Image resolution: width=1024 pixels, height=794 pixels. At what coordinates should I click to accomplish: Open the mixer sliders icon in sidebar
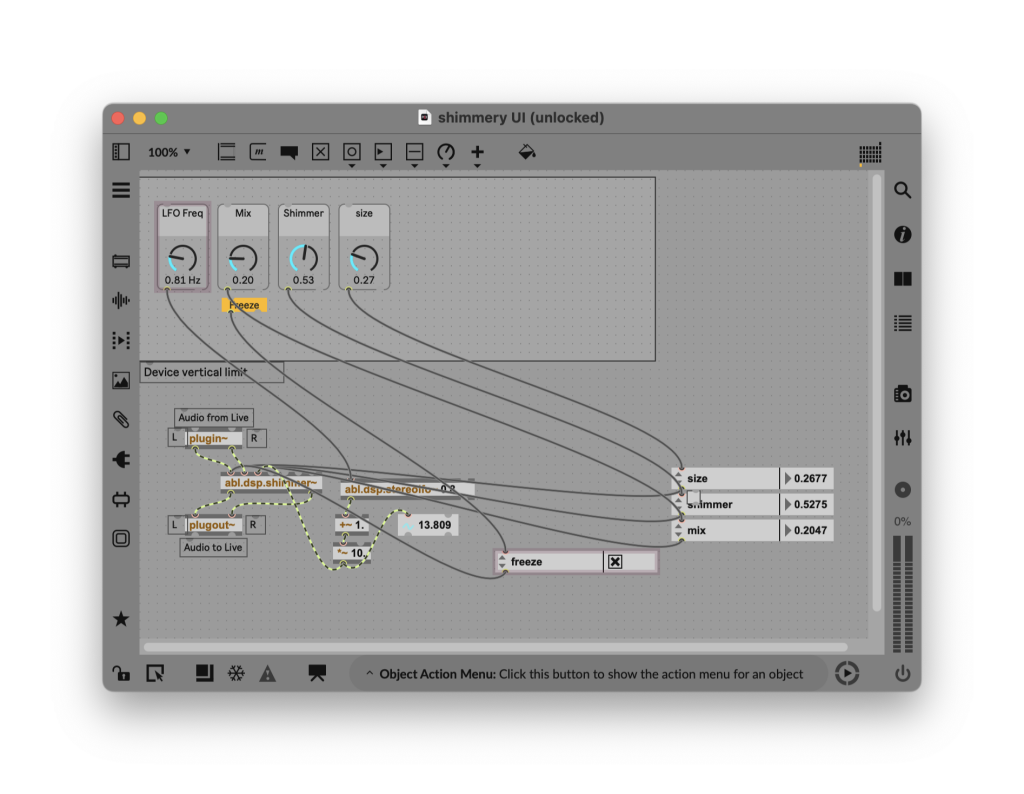[x=902, y=438]
